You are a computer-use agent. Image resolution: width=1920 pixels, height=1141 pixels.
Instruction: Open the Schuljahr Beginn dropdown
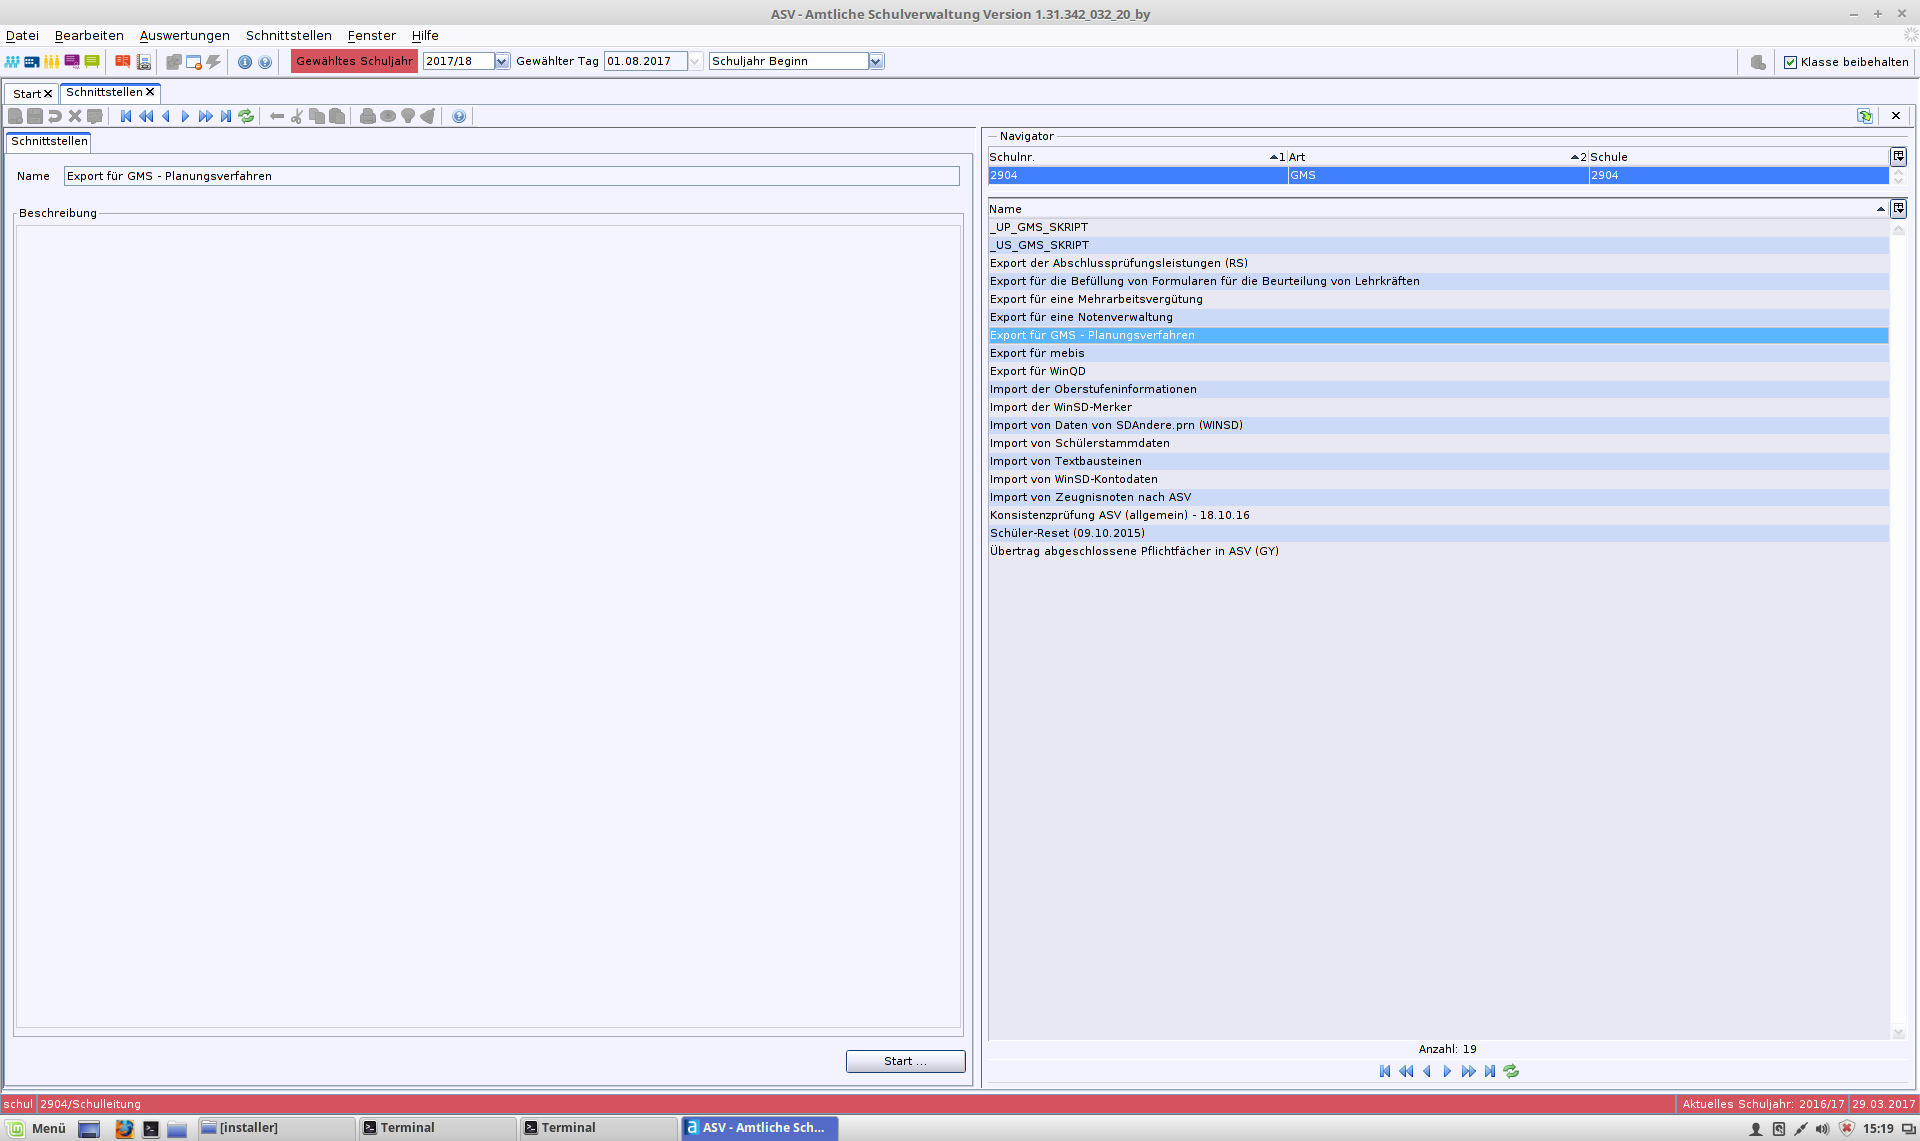point(876,61)
